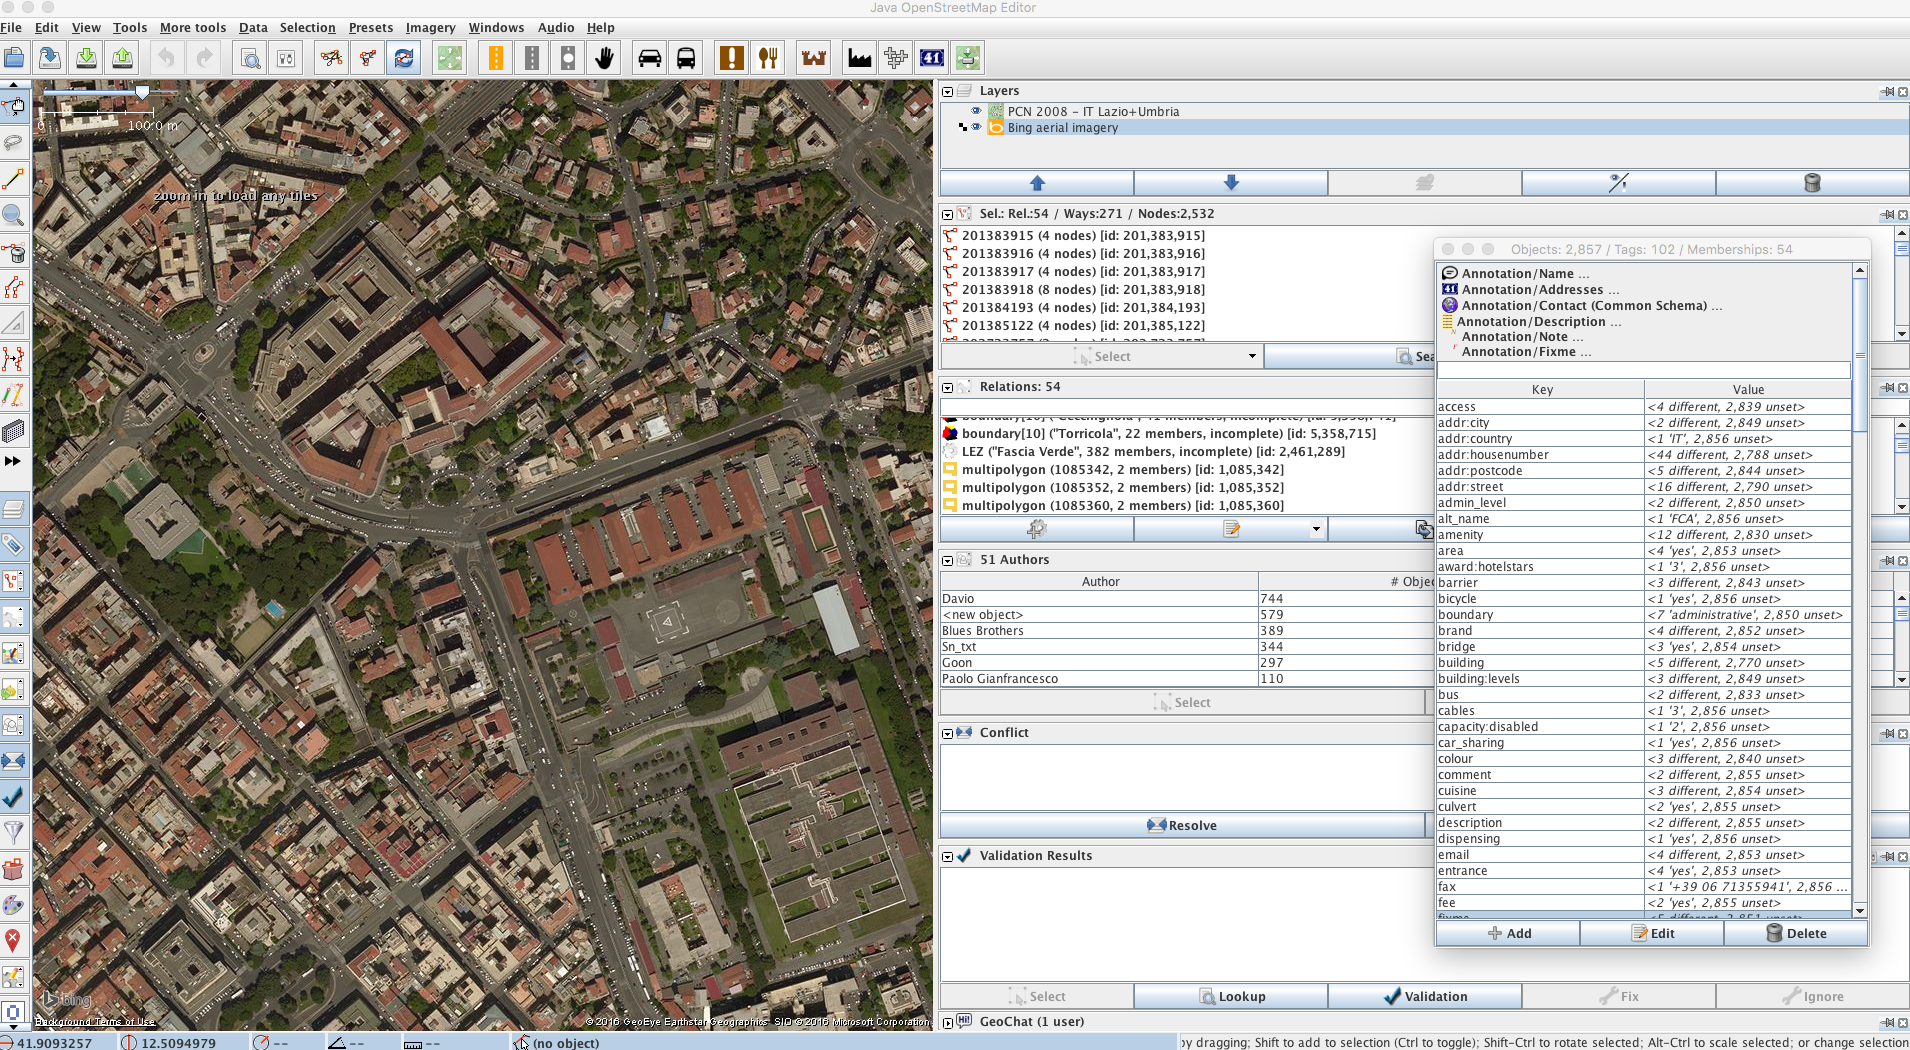Move layer up with blue arrow
Screen dimensions: 1910x1050
pos(1037,183)
